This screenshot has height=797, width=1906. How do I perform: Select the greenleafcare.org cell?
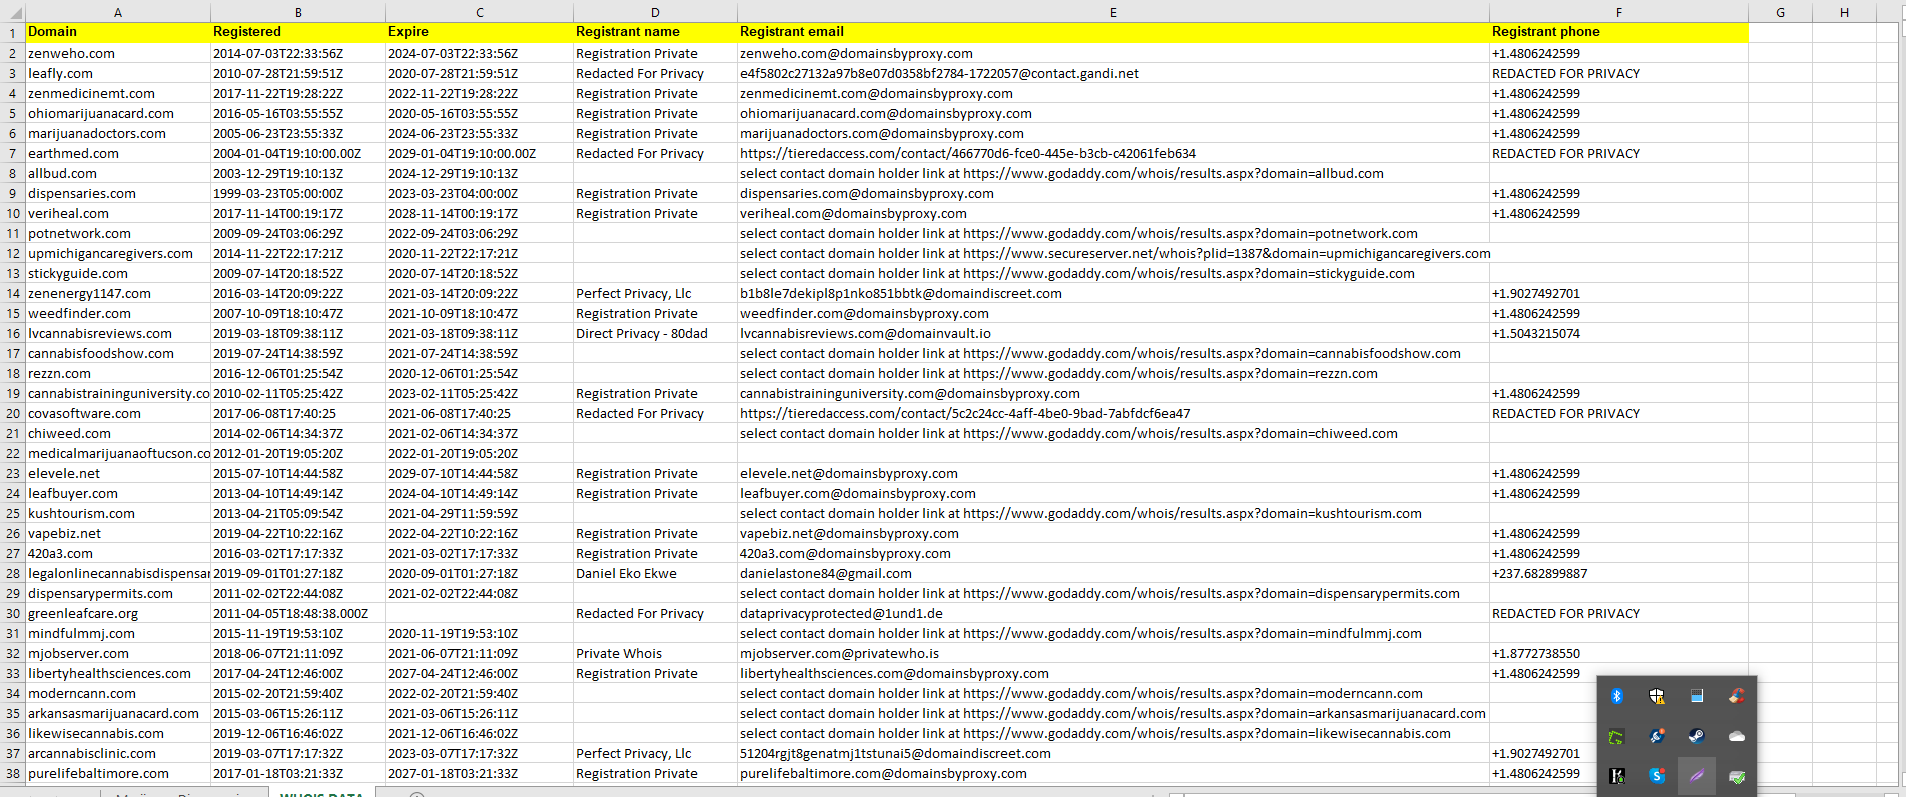tap(118, 613)
